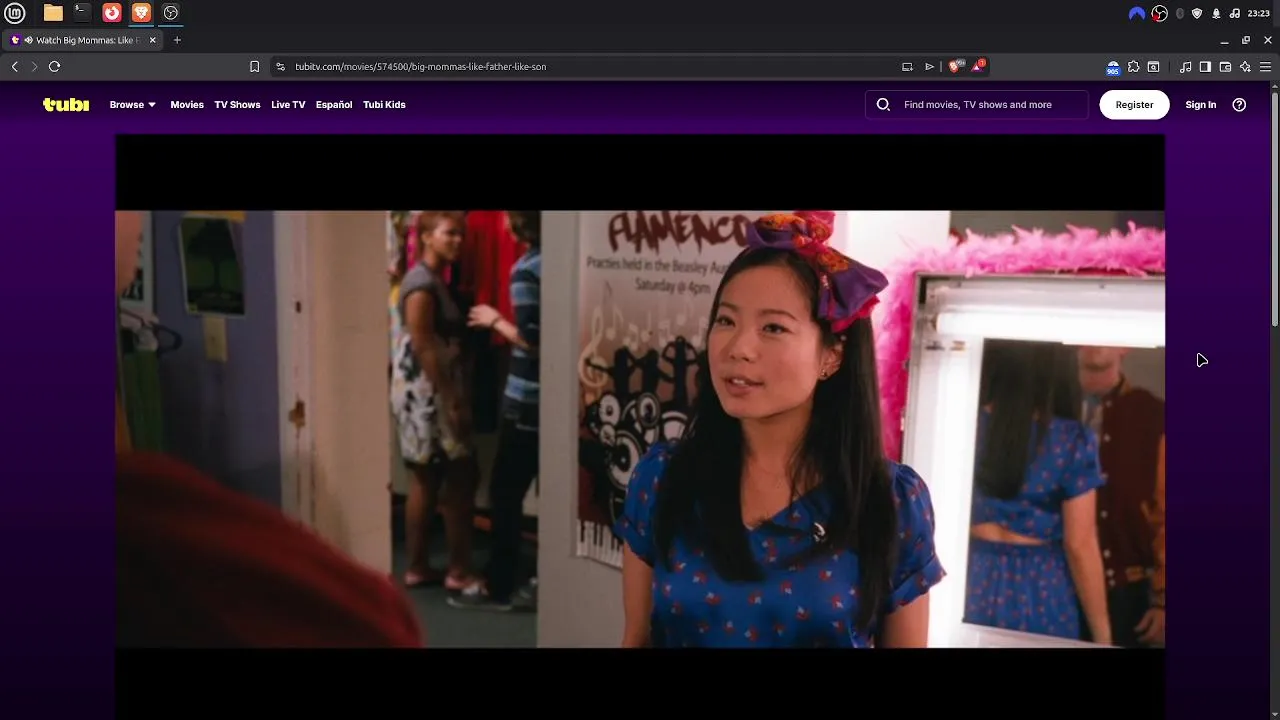Image resolution: width=1280 pixels, height=720 pixels.
Task: Open the file manager folder icon
Action: [53, 13]
